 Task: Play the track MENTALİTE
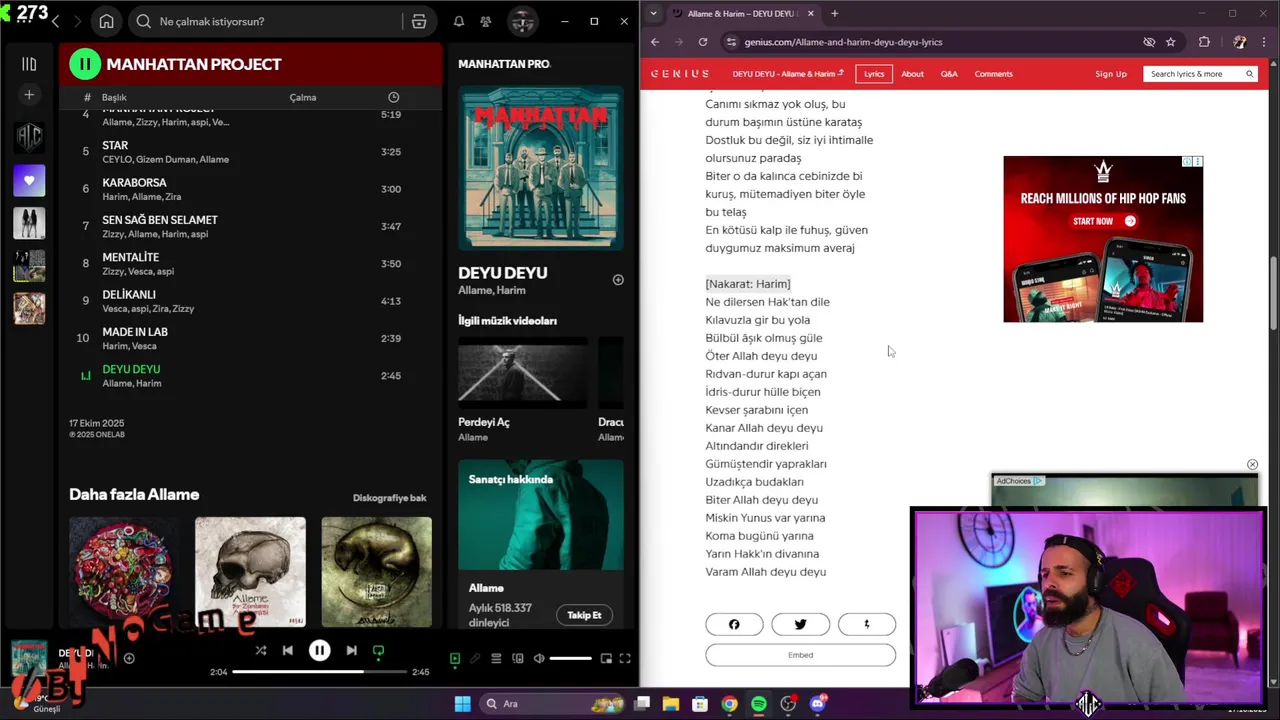click(250, 264)
